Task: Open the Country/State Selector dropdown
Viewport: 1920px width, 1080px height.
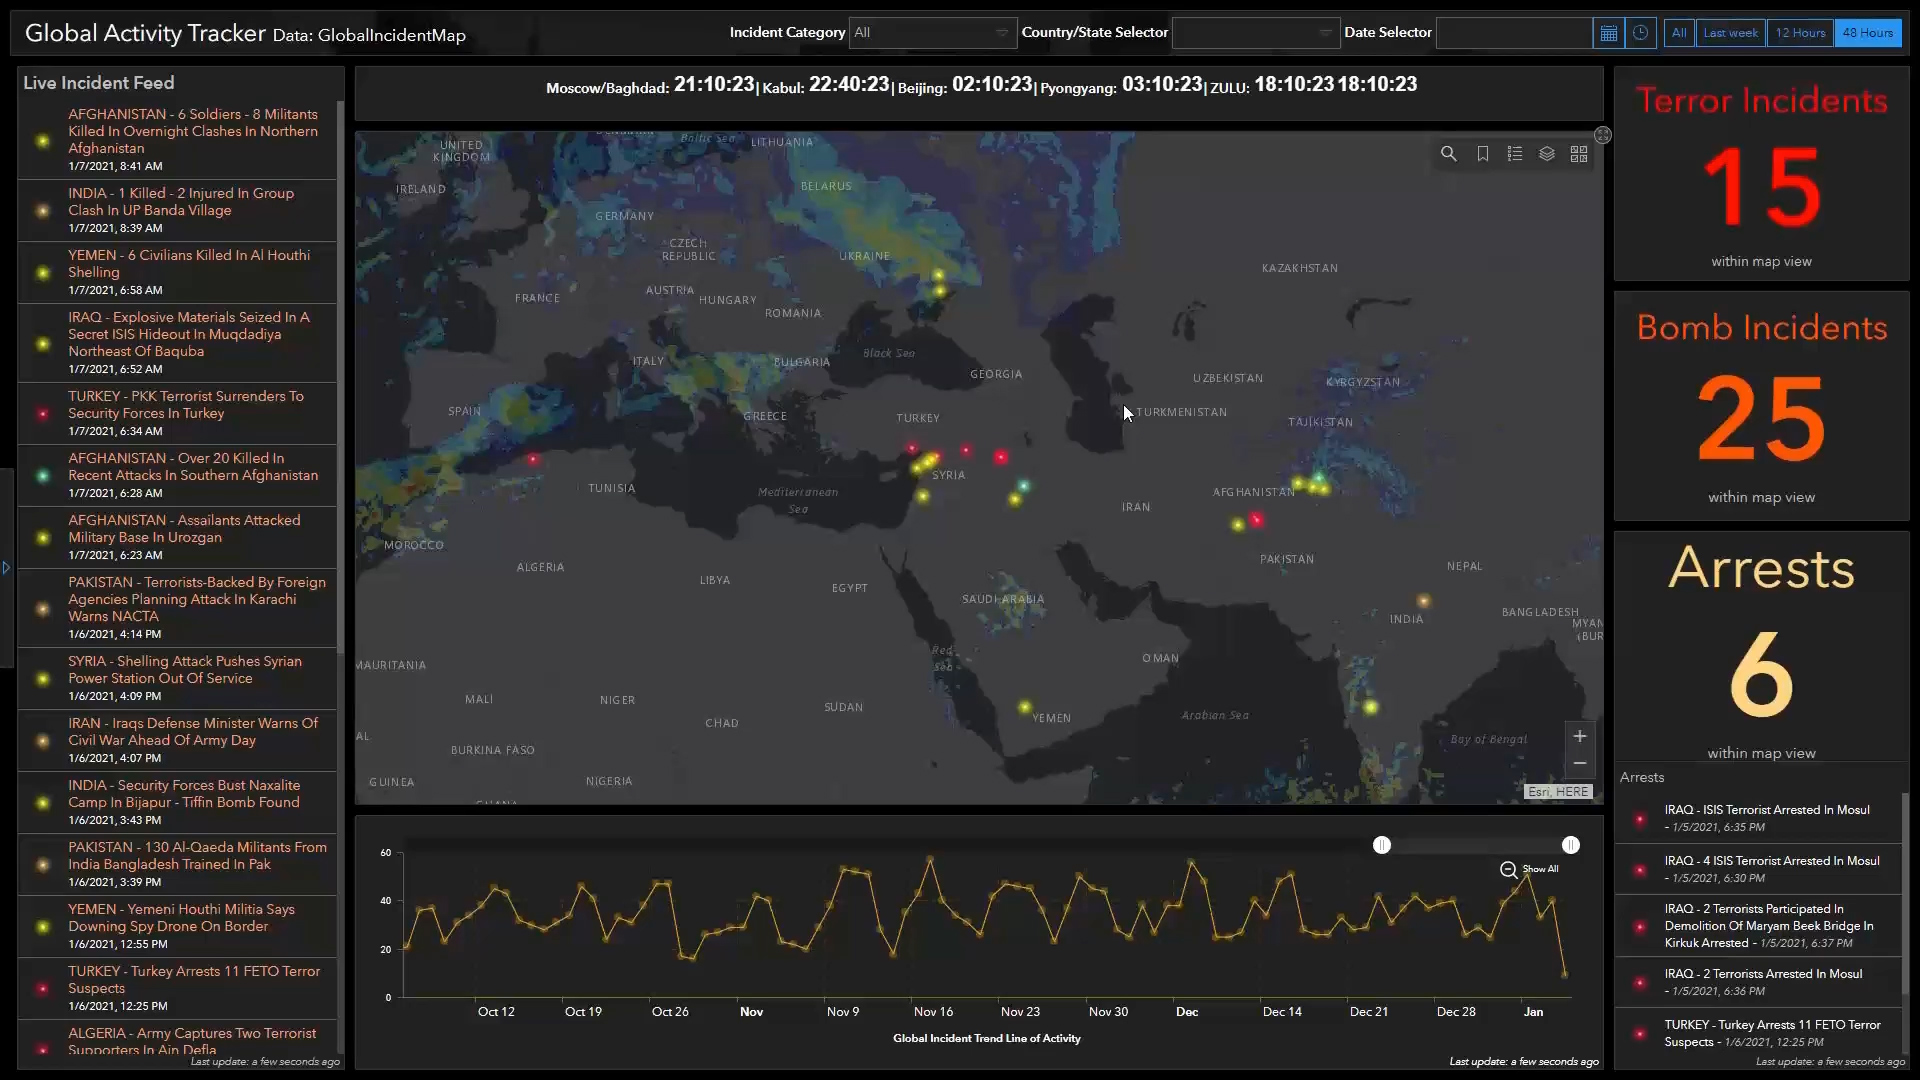Action: [x=1254, y=33]
